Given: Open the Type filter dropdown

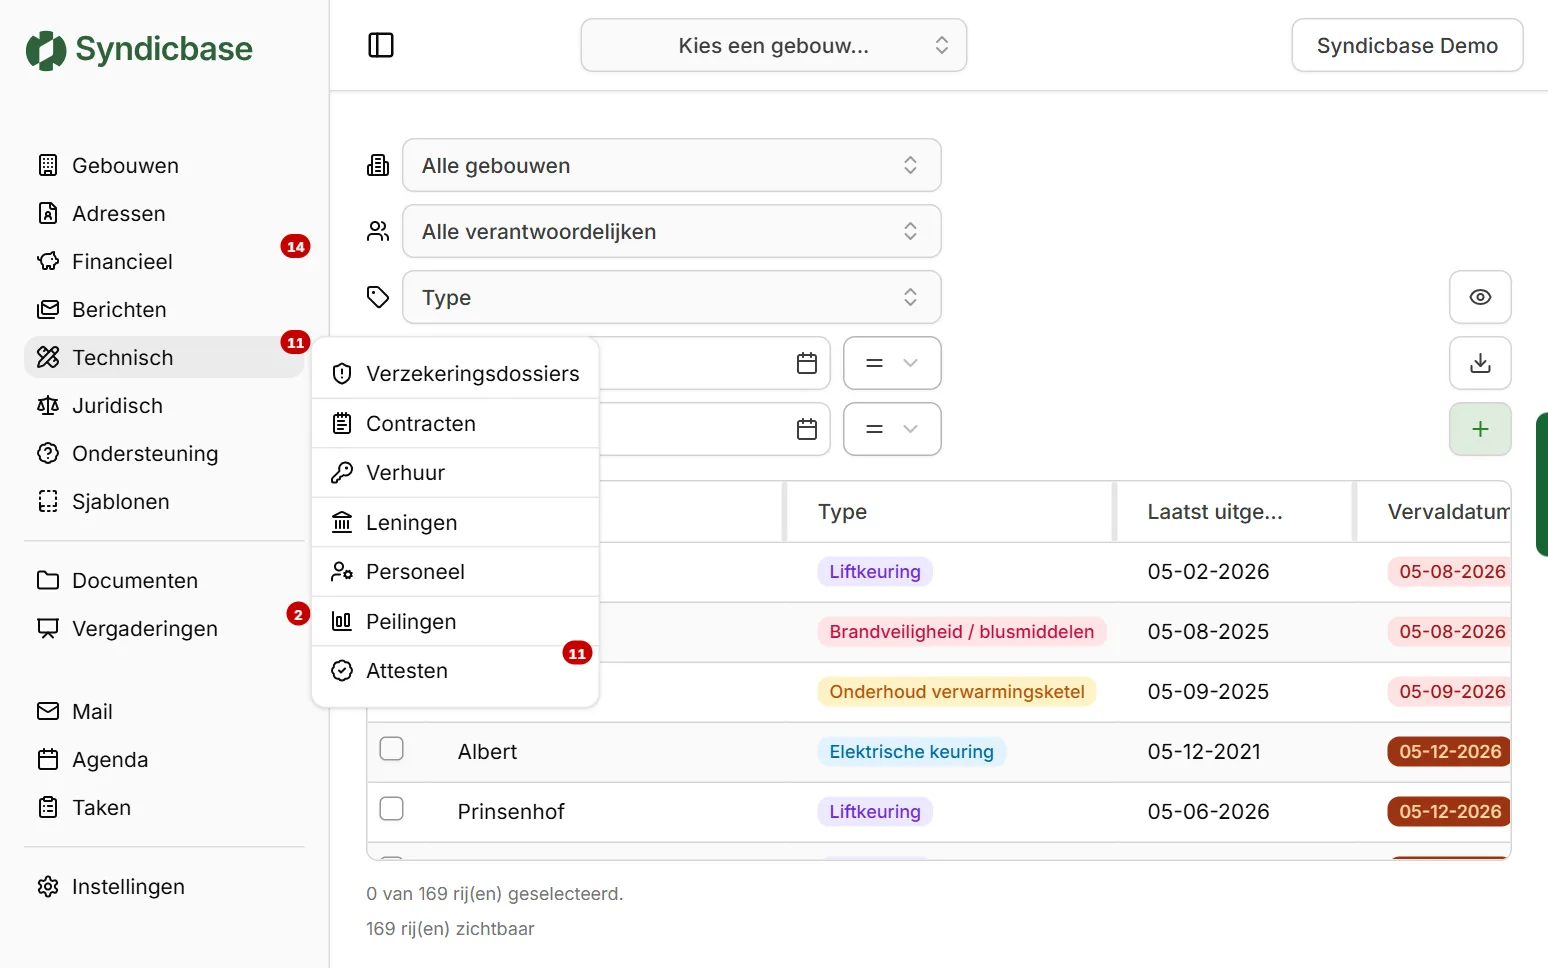Looking at the screenshot, I should [672, 297].
